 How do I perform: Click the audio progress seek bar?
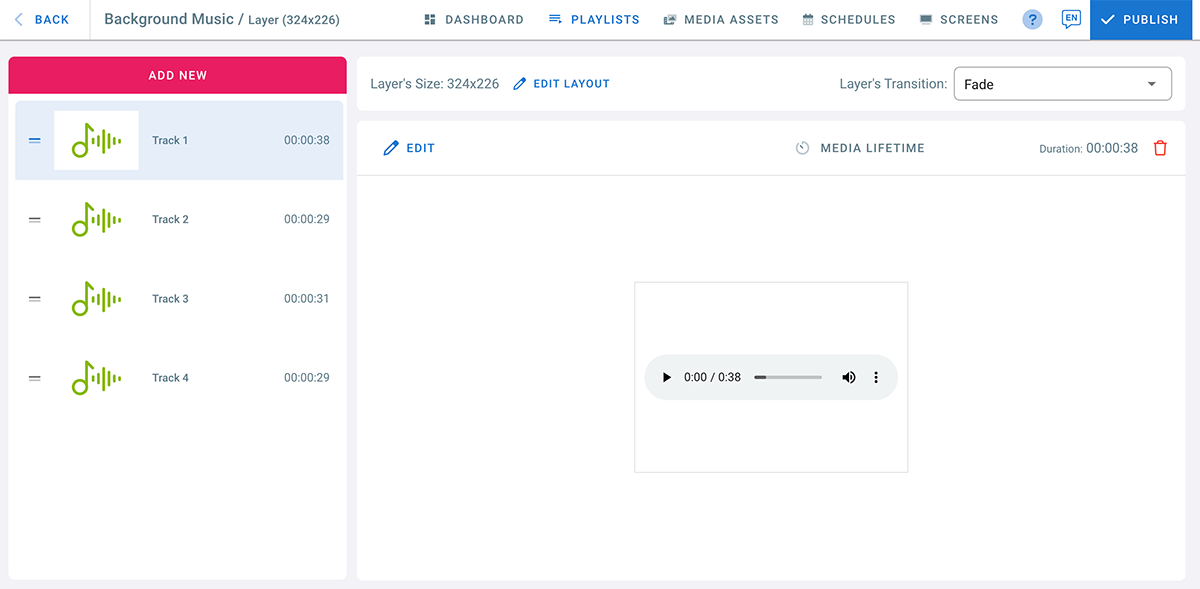(x=788, y=378)
